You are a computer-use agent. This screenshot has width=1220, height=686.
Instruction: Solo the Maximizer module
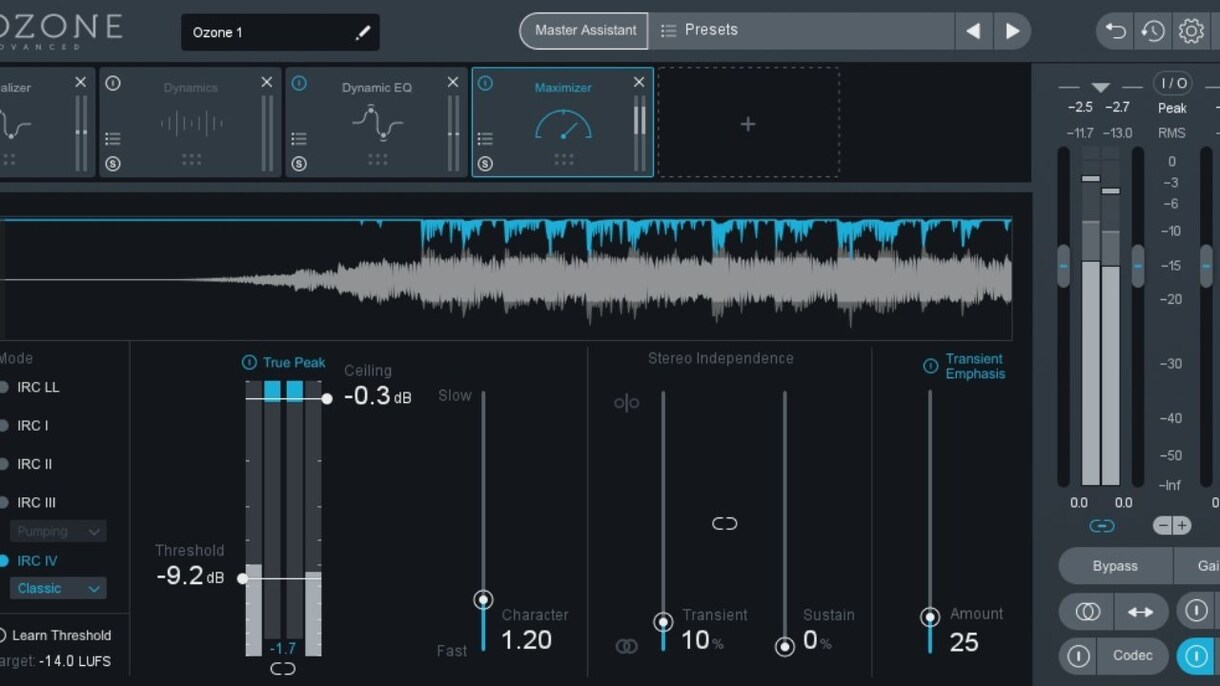tap(485, 164)
